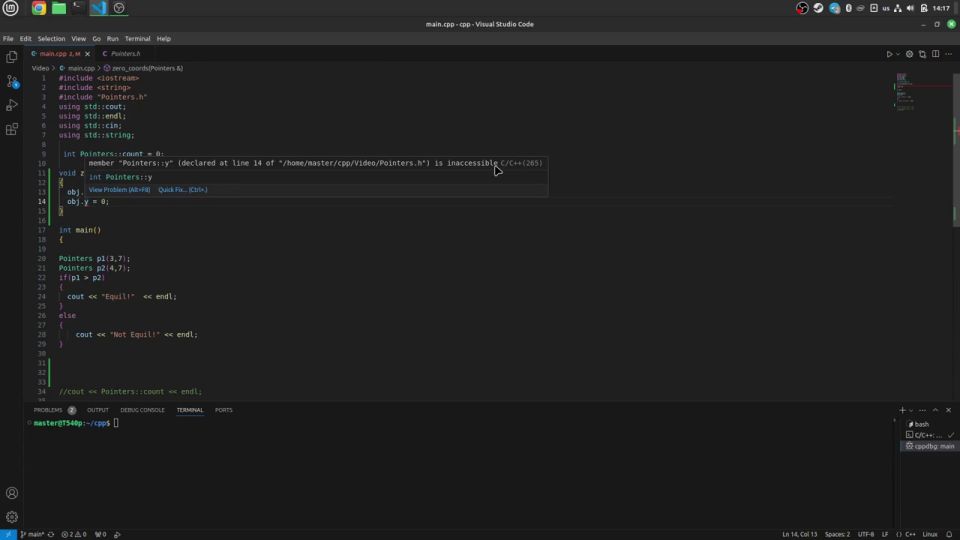Open the Go menu
The width and height of the screenshot is (960, 540).
coord(96,39)
